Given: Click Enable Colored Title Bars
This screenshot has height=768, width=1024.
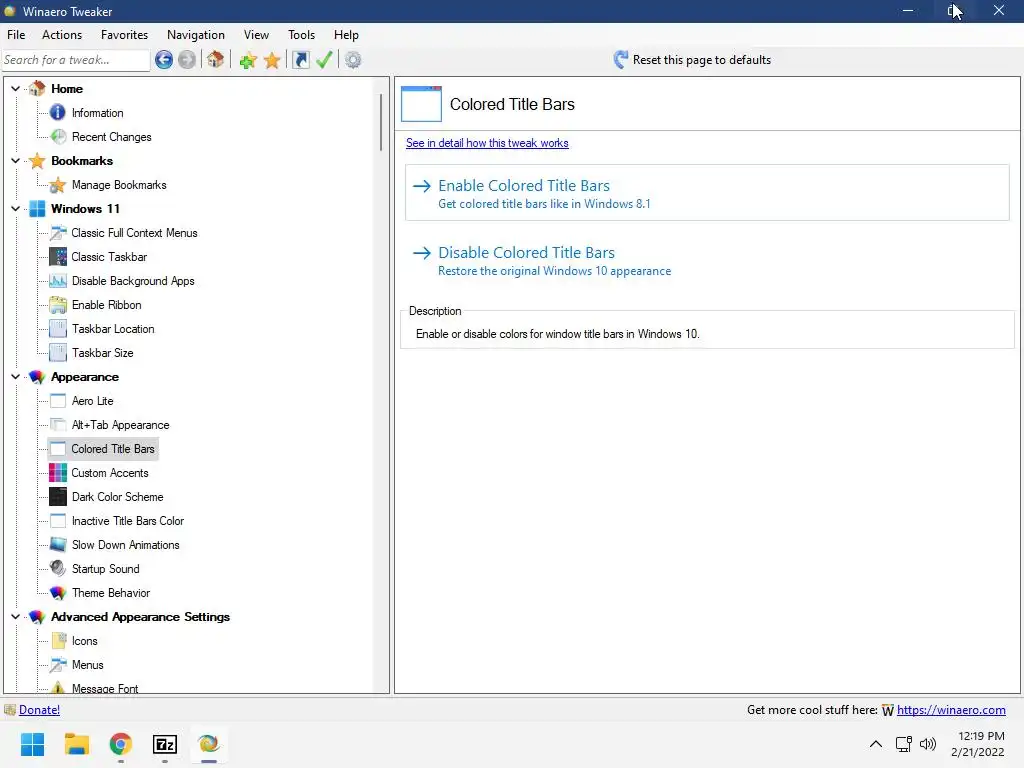Looking at the screenshot, I should point(707,193).
